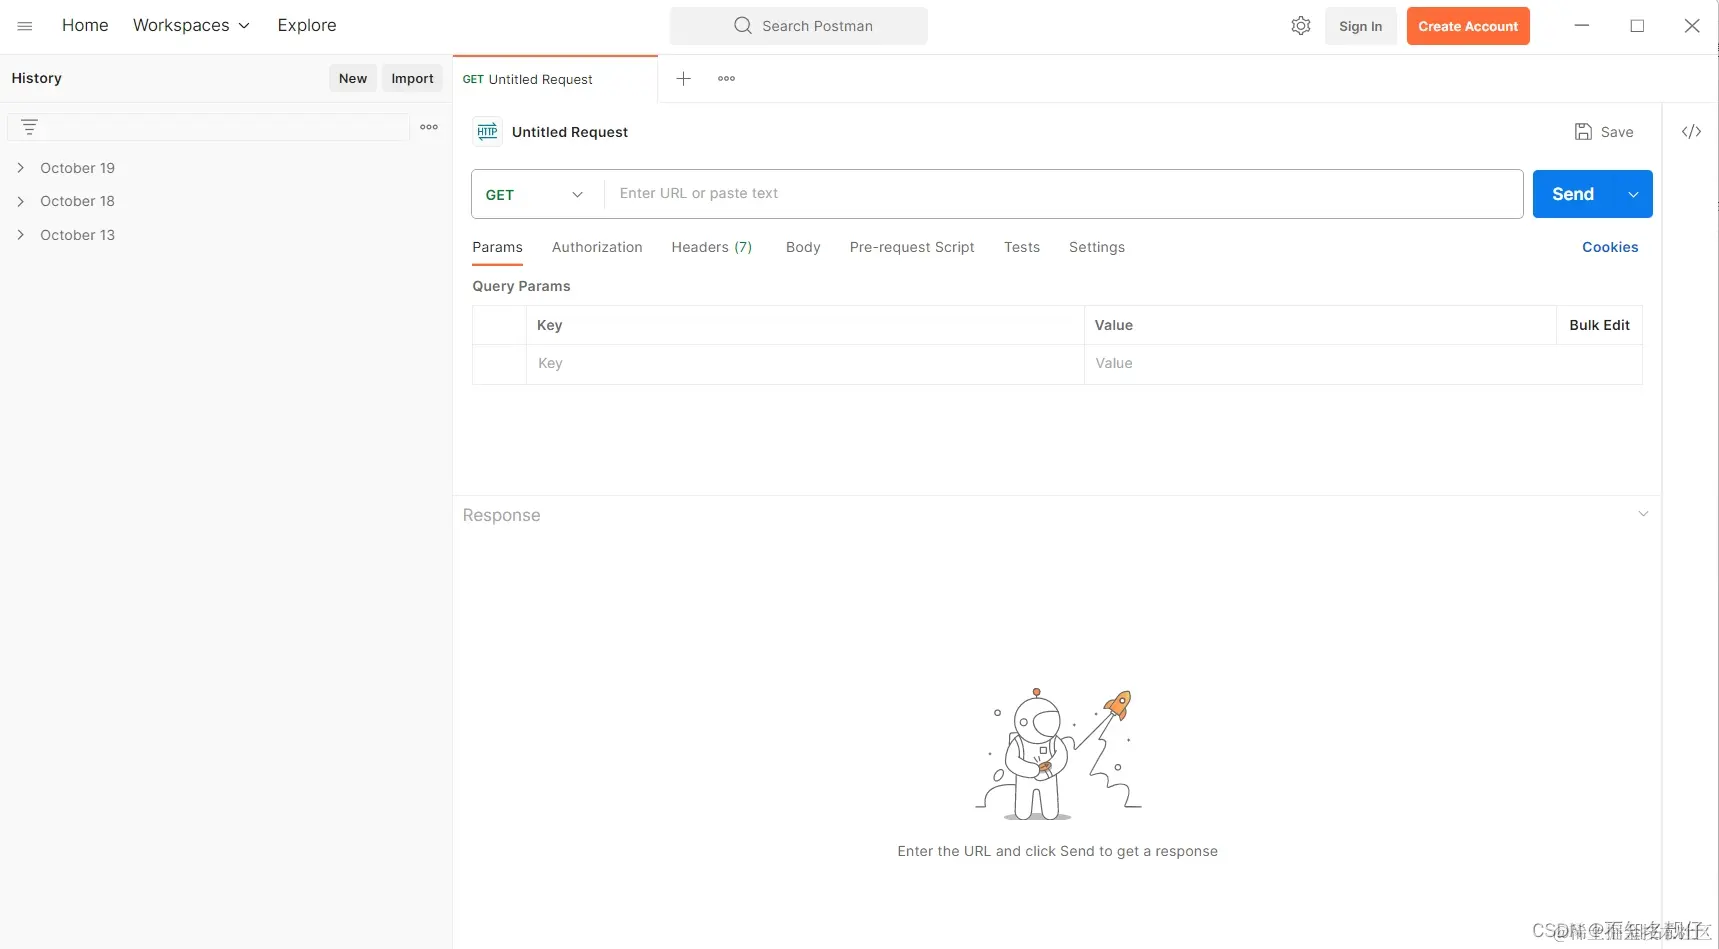Save the Untitled Request

[x=1604, y=132]
